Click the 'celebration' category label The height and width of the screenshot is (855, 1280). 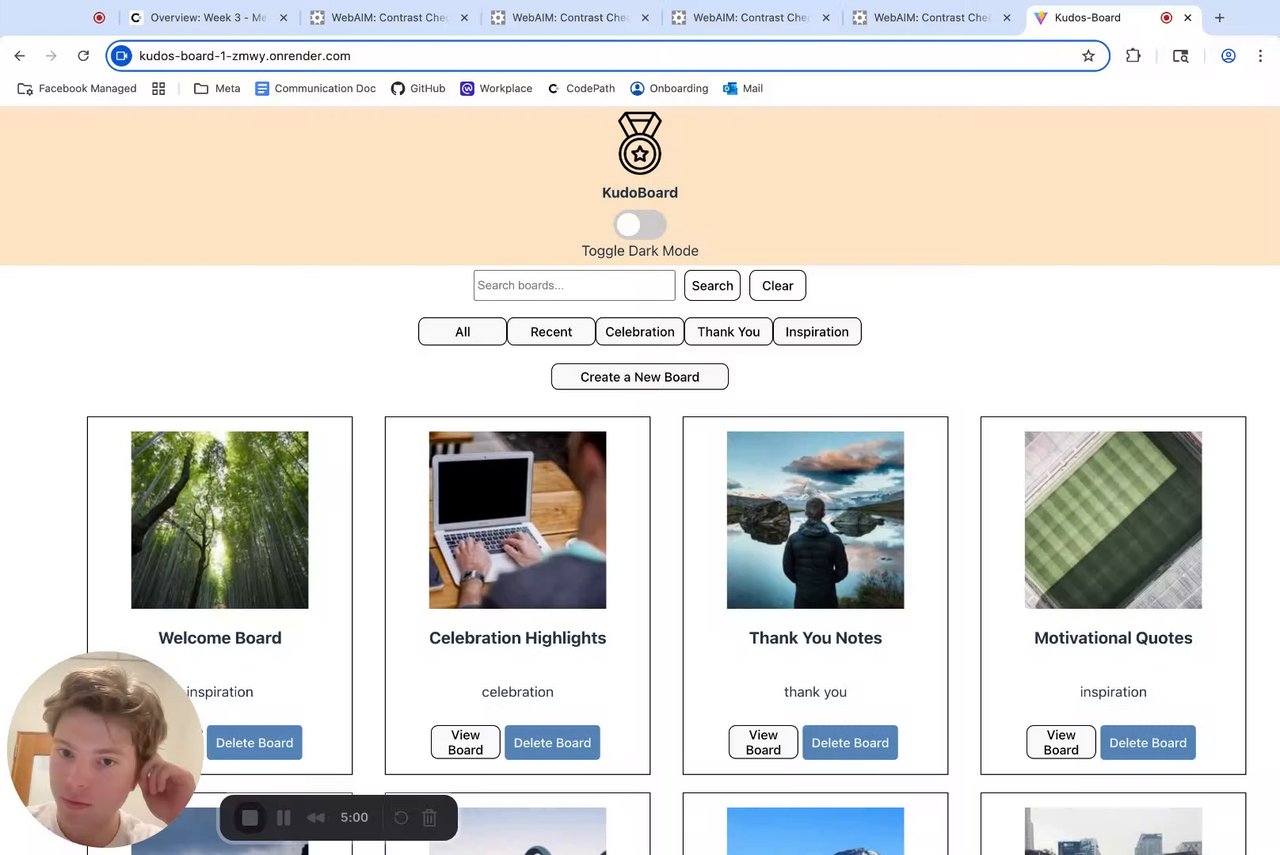[x=517, y=692]
